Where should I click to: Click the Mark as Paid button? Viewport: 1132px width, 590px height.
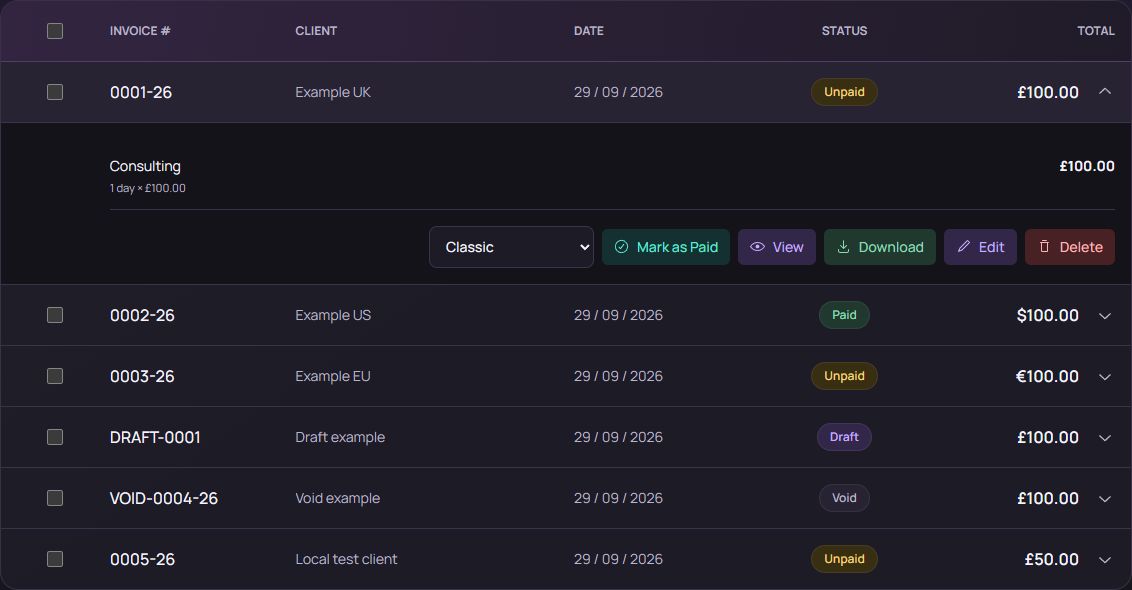(666, 247)
